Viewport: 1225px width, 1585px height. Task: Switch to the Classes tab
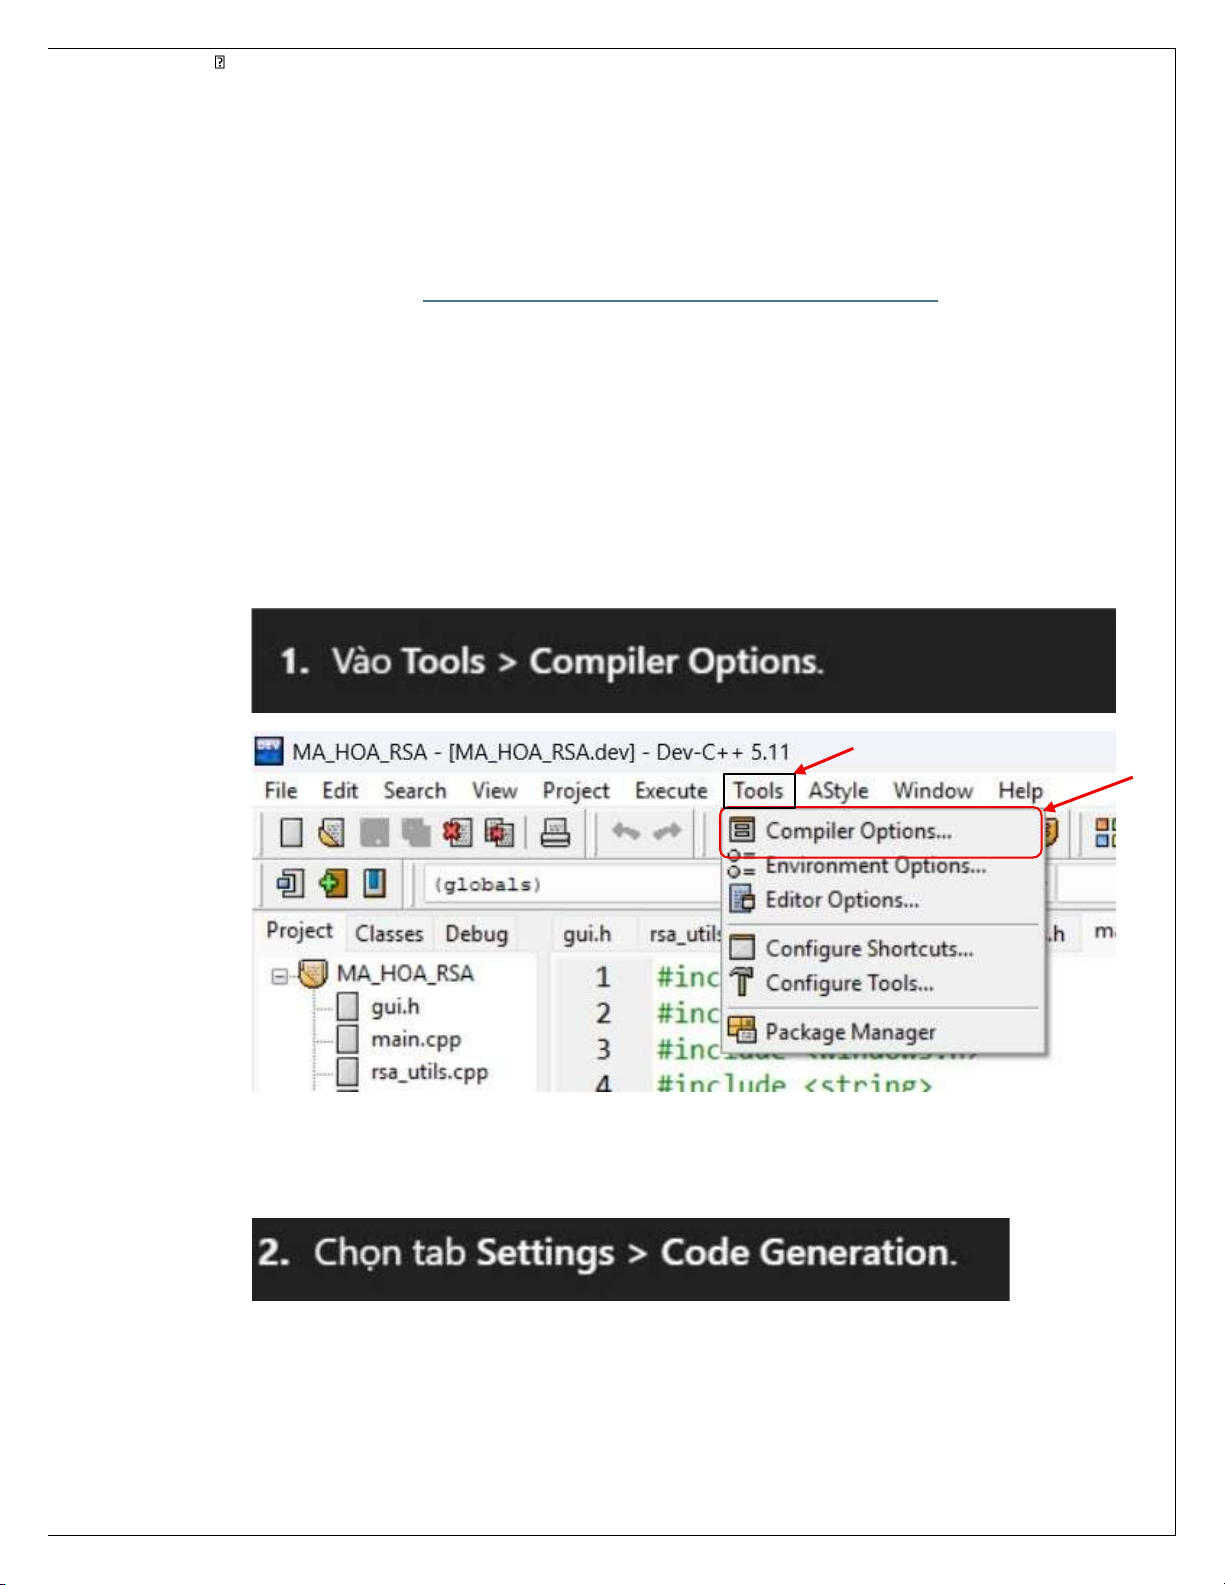389,933
